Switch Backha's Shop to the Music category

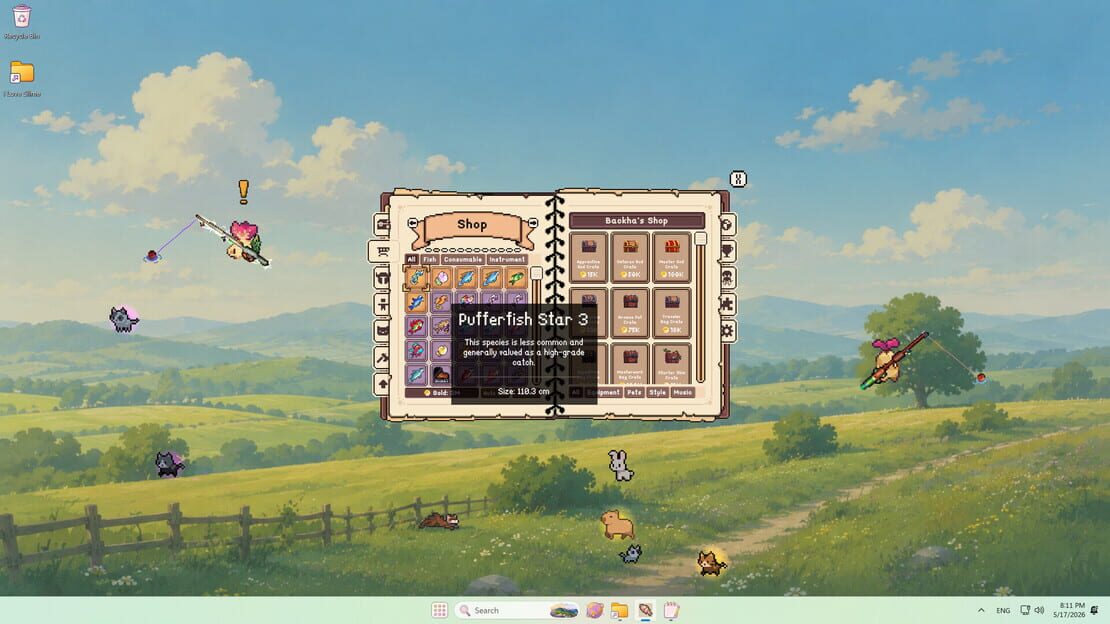point(682,392)
